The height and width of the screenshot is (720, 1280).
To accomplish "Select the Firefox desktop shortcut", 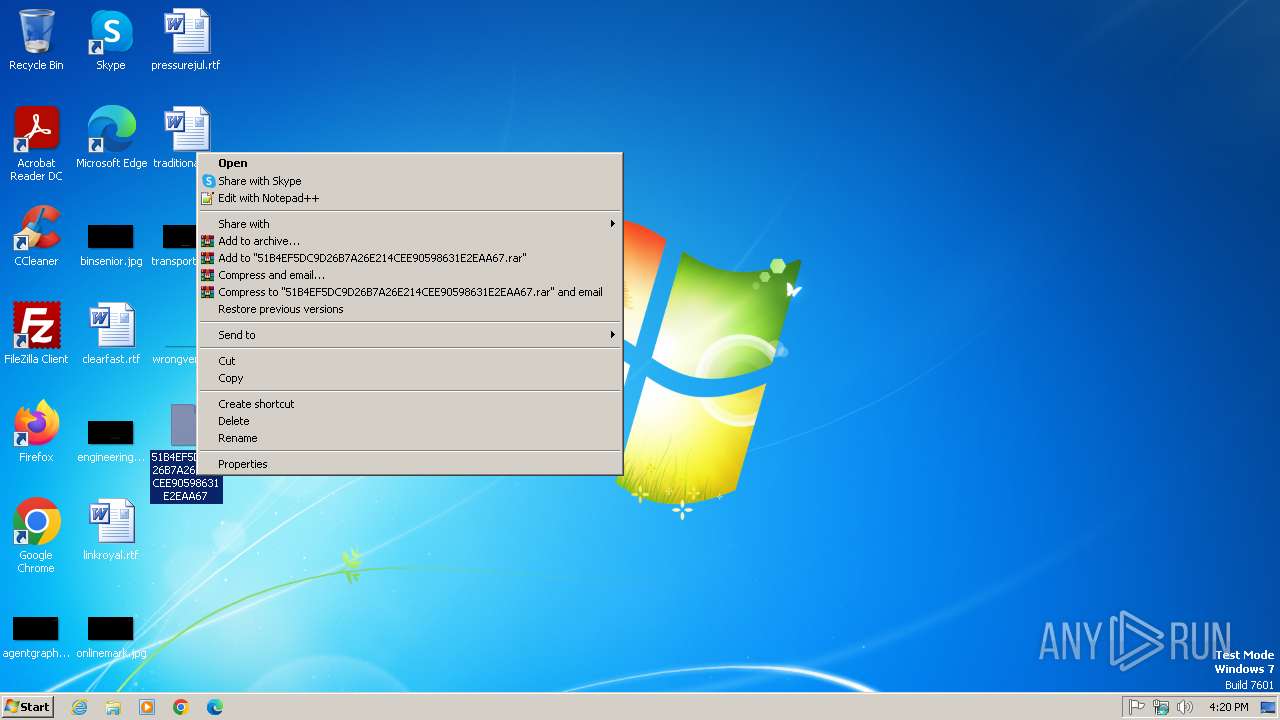I will [36, 432].
